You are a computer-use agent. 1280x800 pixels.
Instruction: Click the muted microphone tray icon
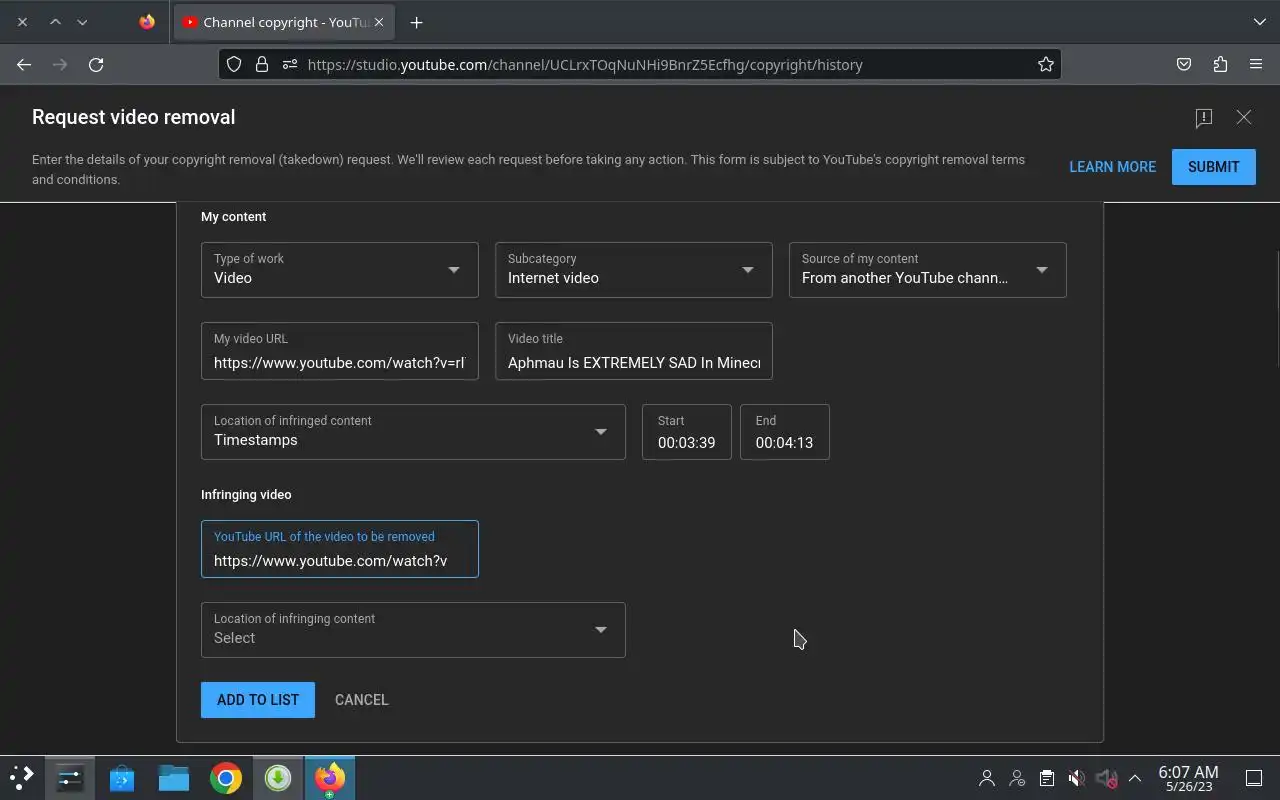pyautogui.click(x=1106, y=778)
